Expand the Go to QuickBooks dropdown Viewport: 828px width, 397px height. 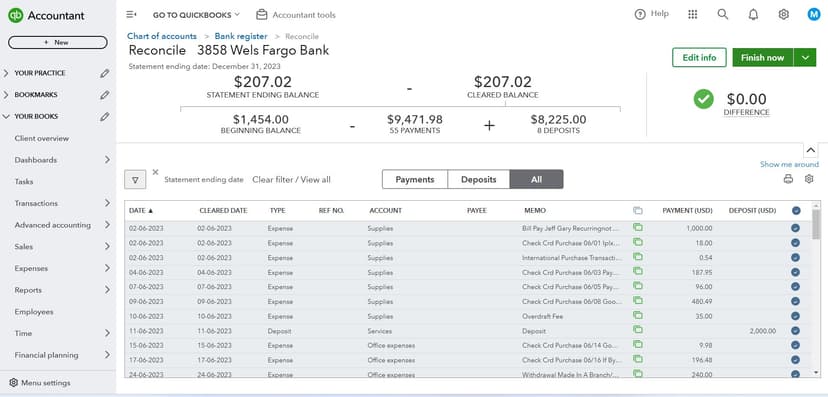click(x=196, y=15)
